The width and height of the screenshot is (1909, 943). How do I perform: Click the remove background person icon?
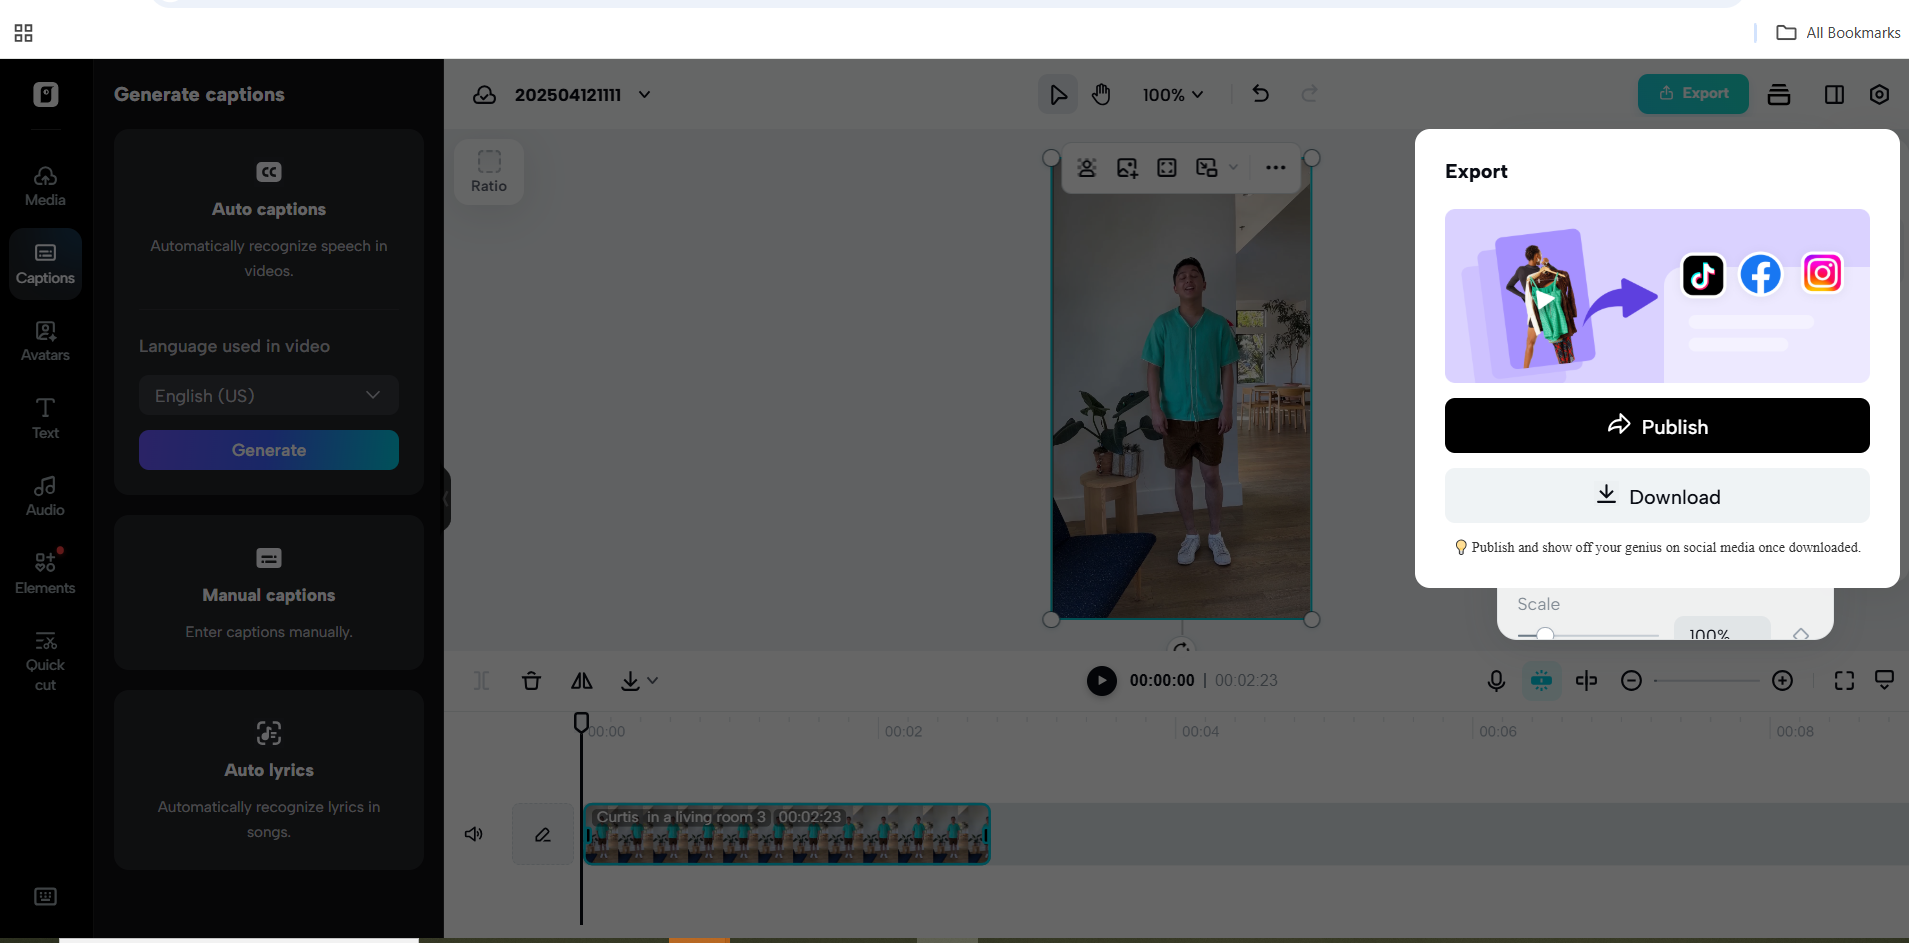pyautogui.click(x=1087, y=167)
